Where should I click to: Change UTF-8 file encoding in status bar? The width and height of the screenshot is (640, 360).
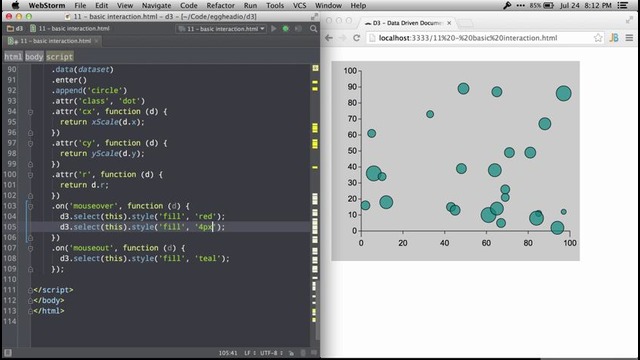271,353
